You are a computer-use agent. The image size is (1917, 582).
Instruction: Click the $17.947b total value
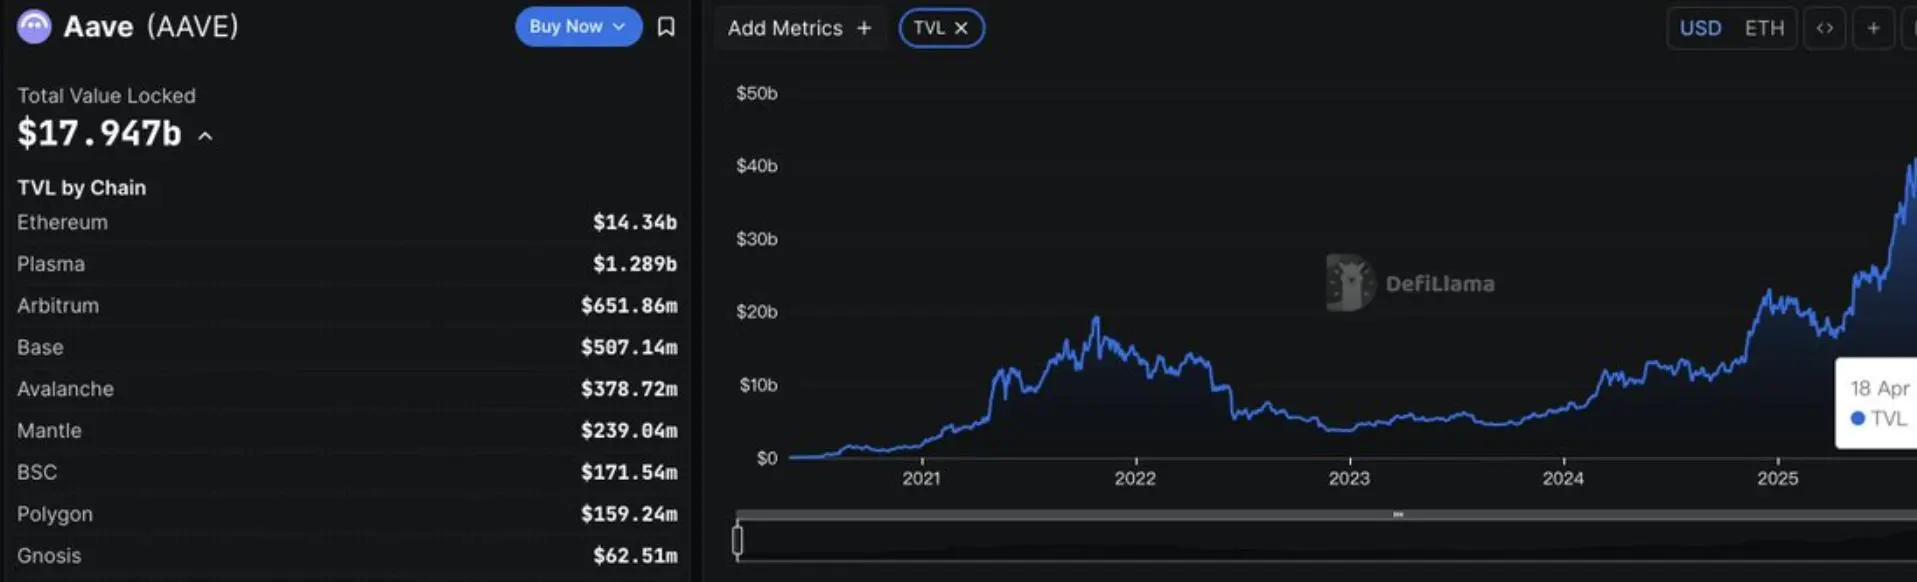99,133
